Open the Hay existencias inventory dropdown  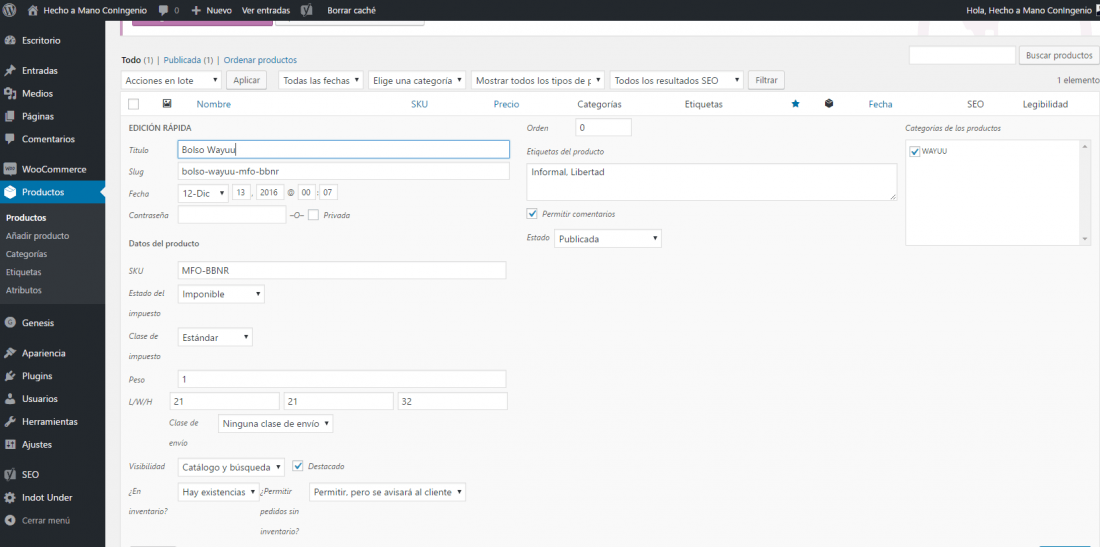[x=219, y=492]
